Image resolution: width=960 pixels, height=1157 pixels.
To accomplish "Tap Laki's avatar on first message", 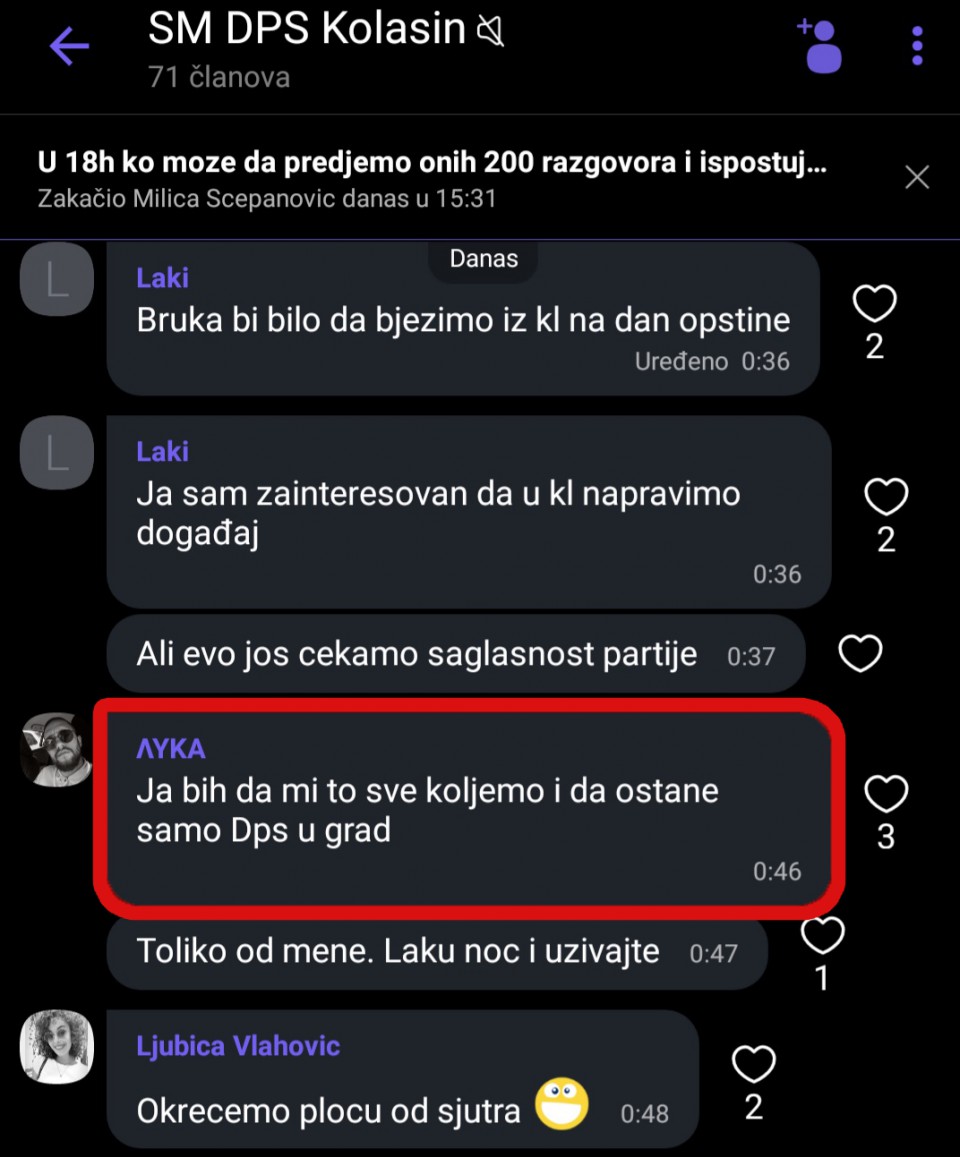I will (x=56, y=279).
